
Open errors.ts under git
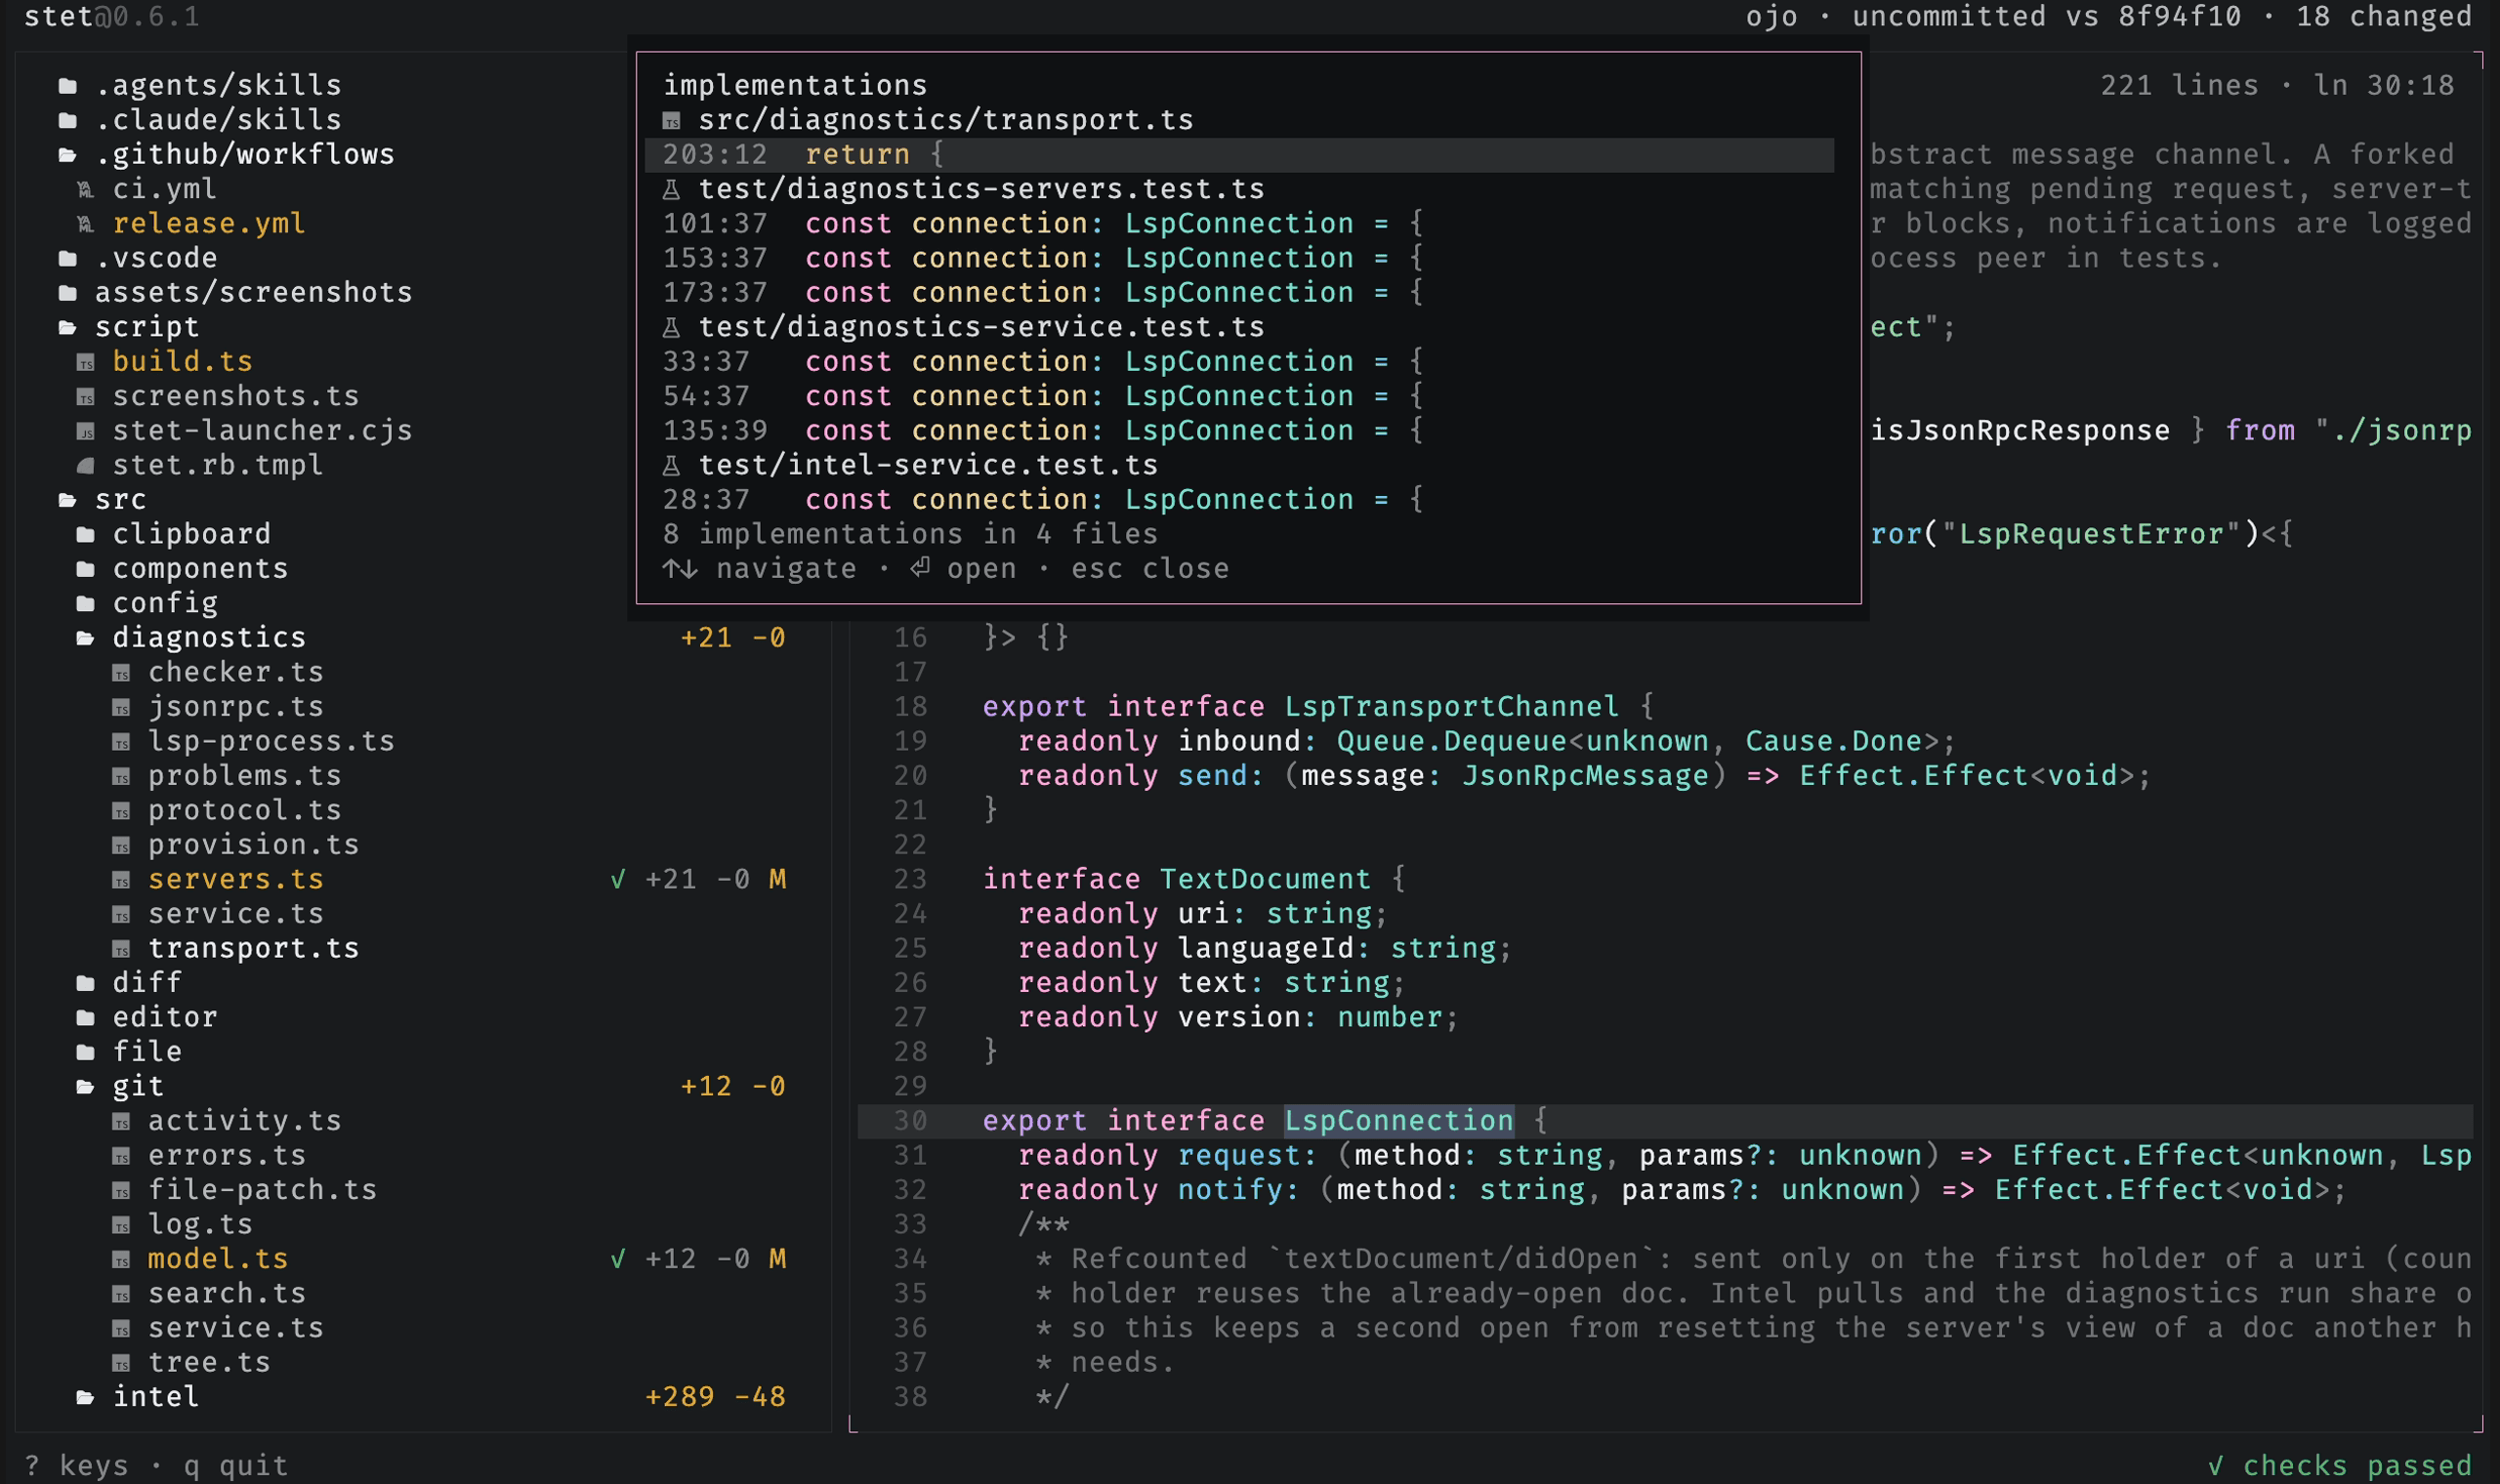[227, 1156]
